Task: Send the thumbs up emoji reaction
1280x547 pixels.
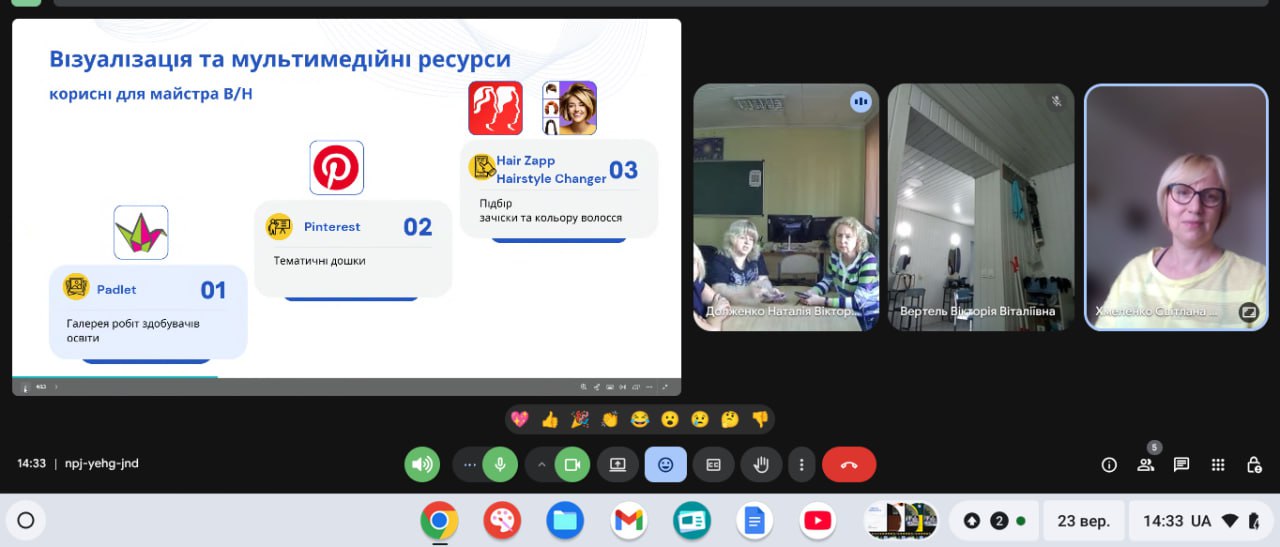Action: (x=549, y=420)
